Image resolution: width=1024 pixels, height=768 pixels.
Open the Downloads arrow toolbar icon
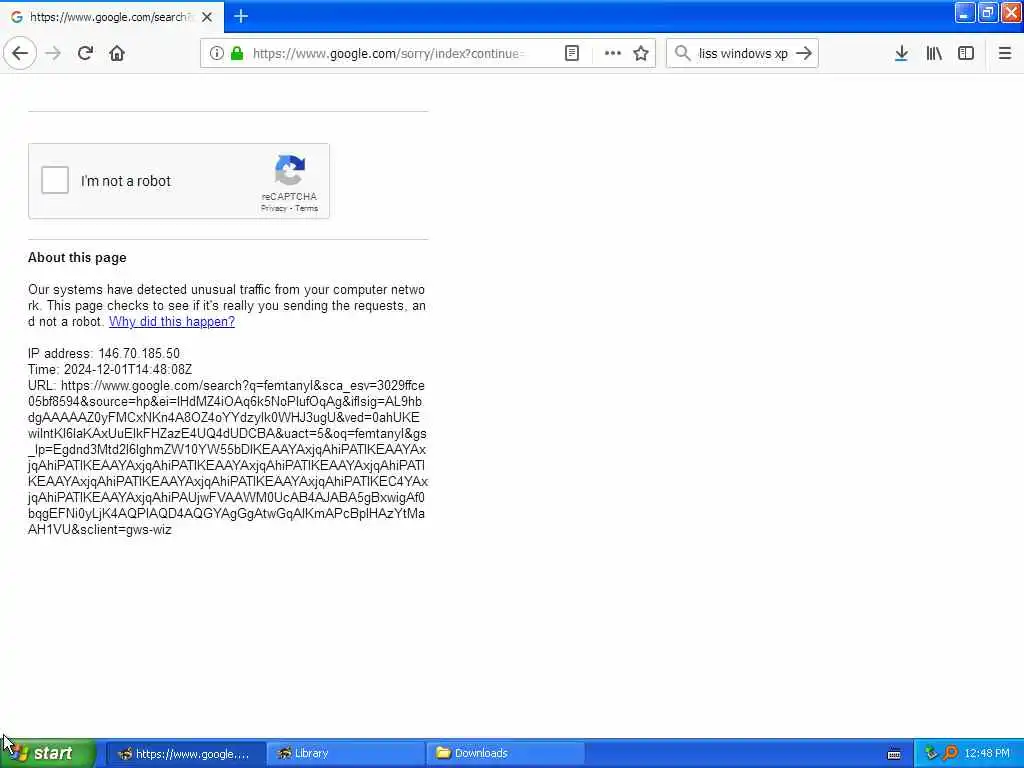(901, 54)
